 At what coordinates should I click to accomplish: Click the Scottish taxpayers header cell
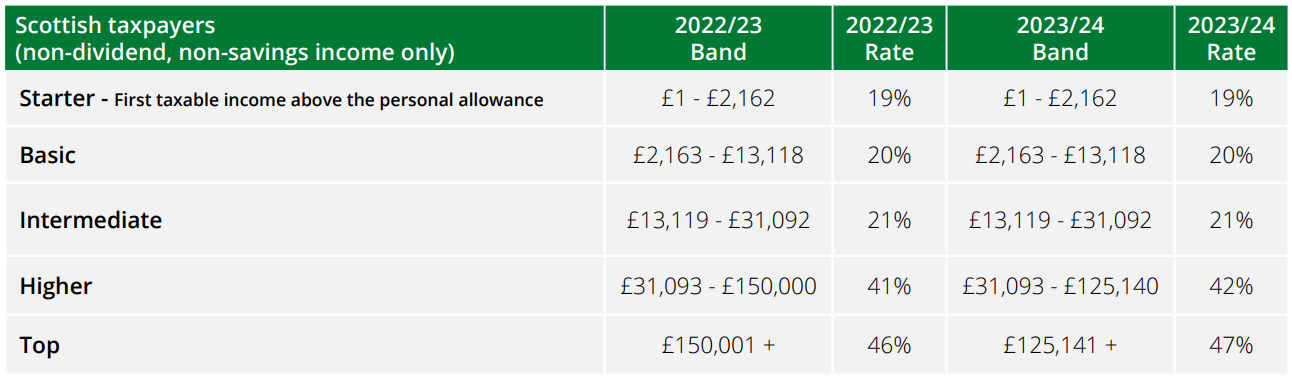pos(304,38)
